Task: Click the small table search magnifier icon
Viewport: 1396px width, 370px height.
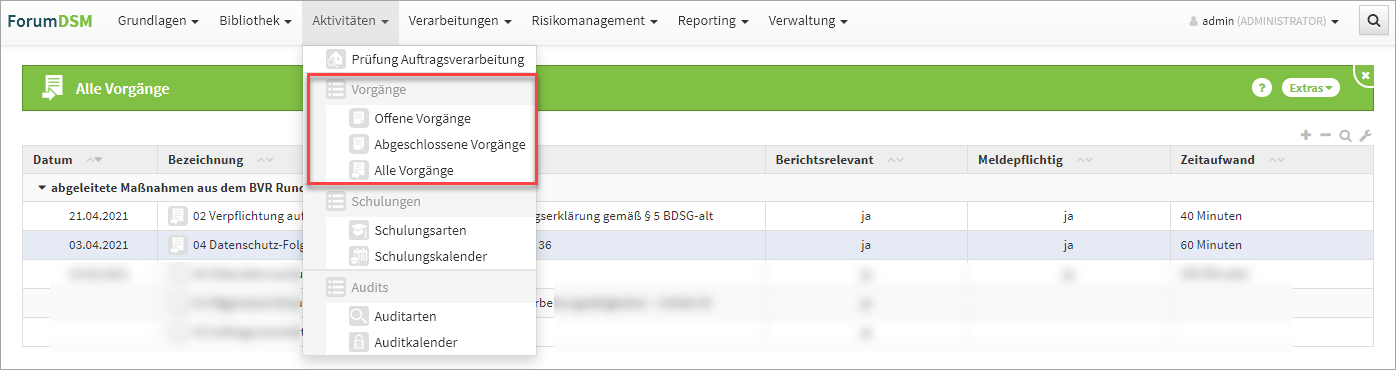Action: (x=1346, y=135)
